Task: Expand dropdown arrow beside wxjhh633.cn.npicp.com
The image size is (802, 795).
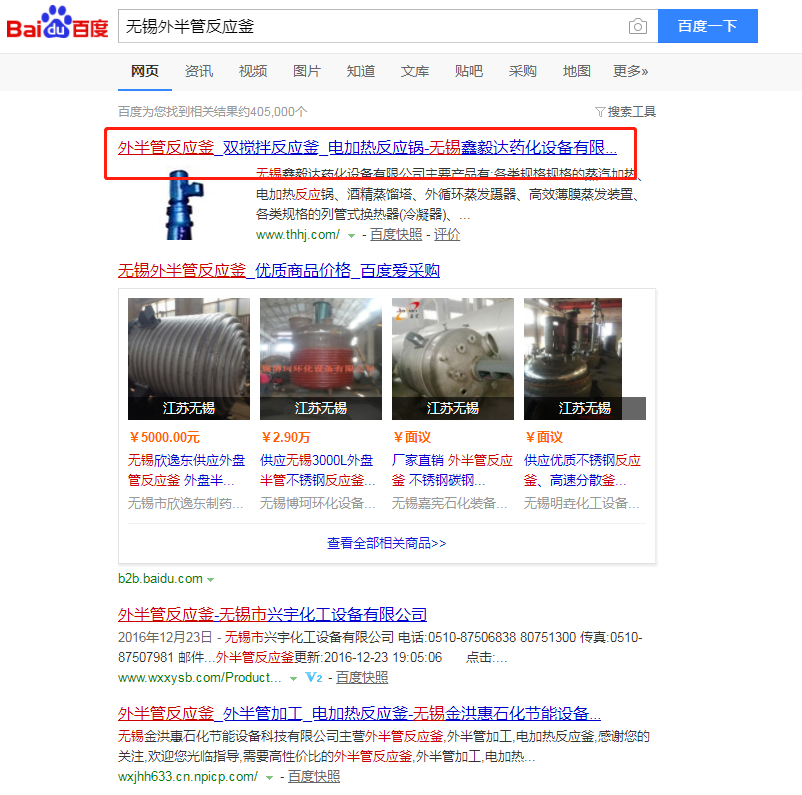Action: pyautogui.click(x=270, y=778)
